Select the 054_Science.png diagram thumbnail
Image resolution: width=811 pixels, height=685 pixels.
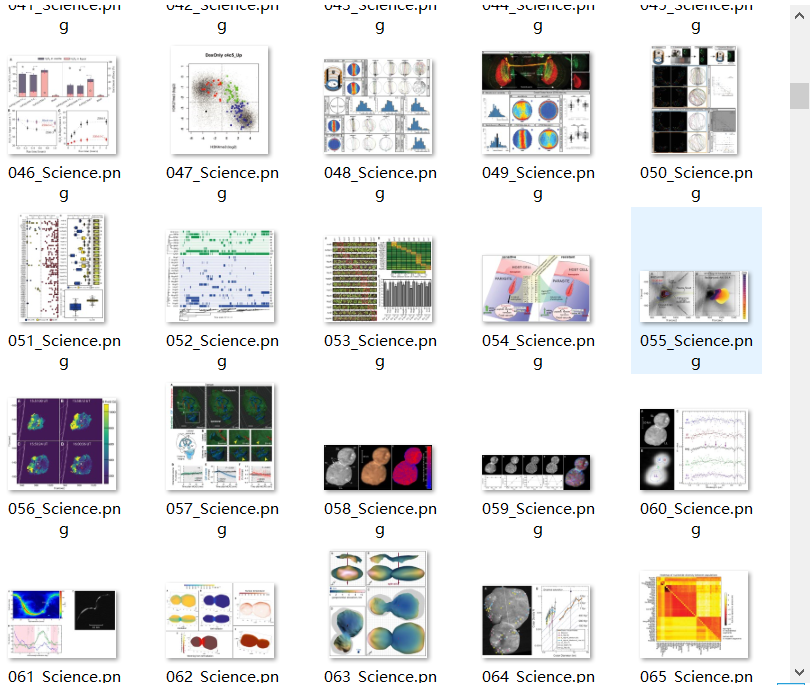(536, 288)
